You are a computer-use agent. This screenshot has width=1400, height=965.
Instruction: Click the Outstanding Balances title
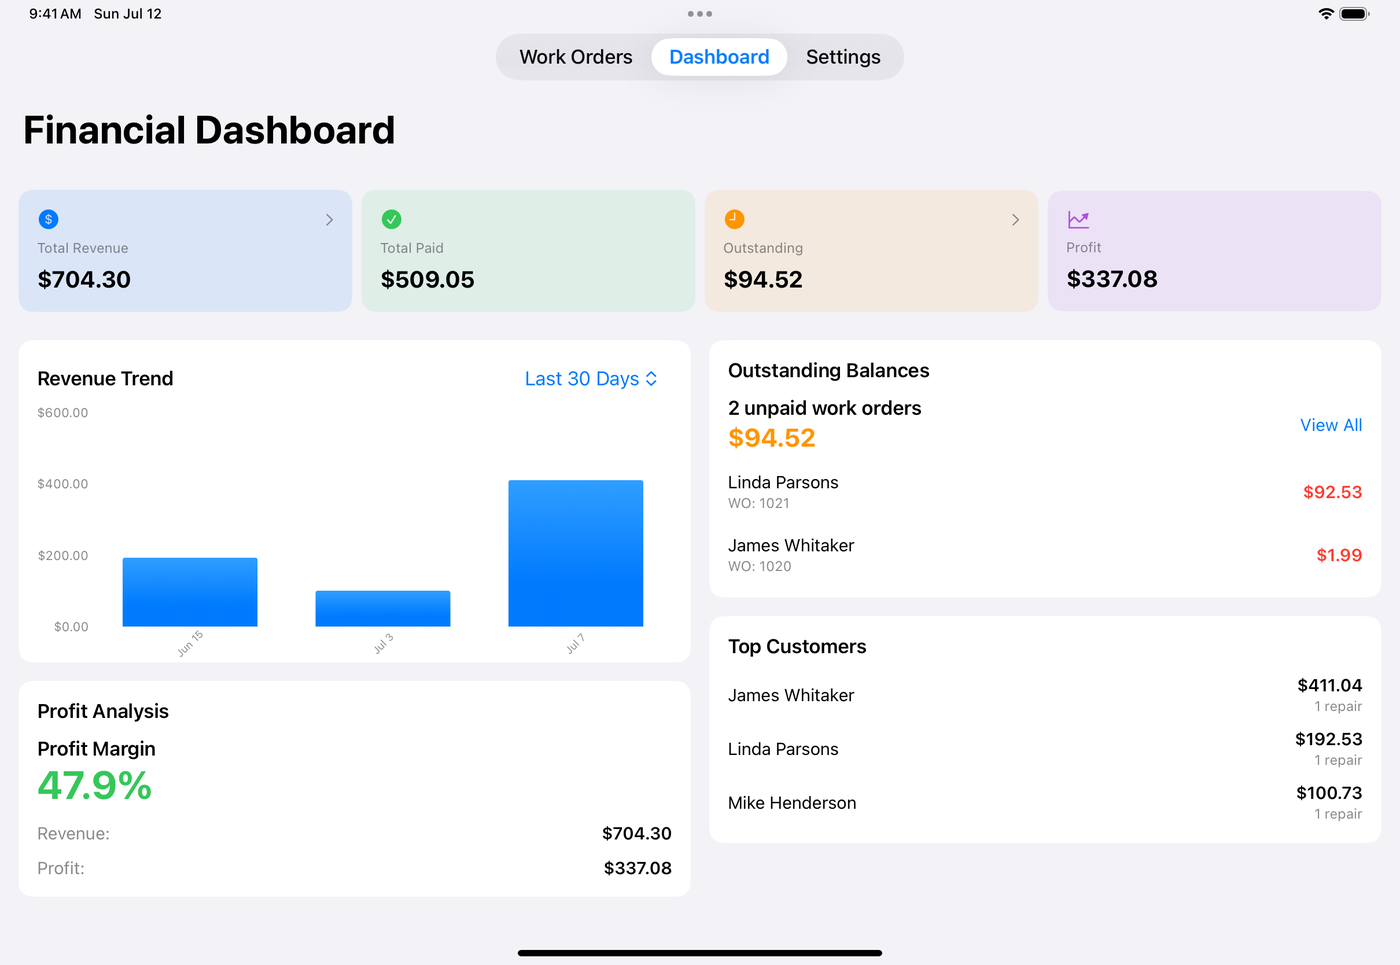[829, 371]
